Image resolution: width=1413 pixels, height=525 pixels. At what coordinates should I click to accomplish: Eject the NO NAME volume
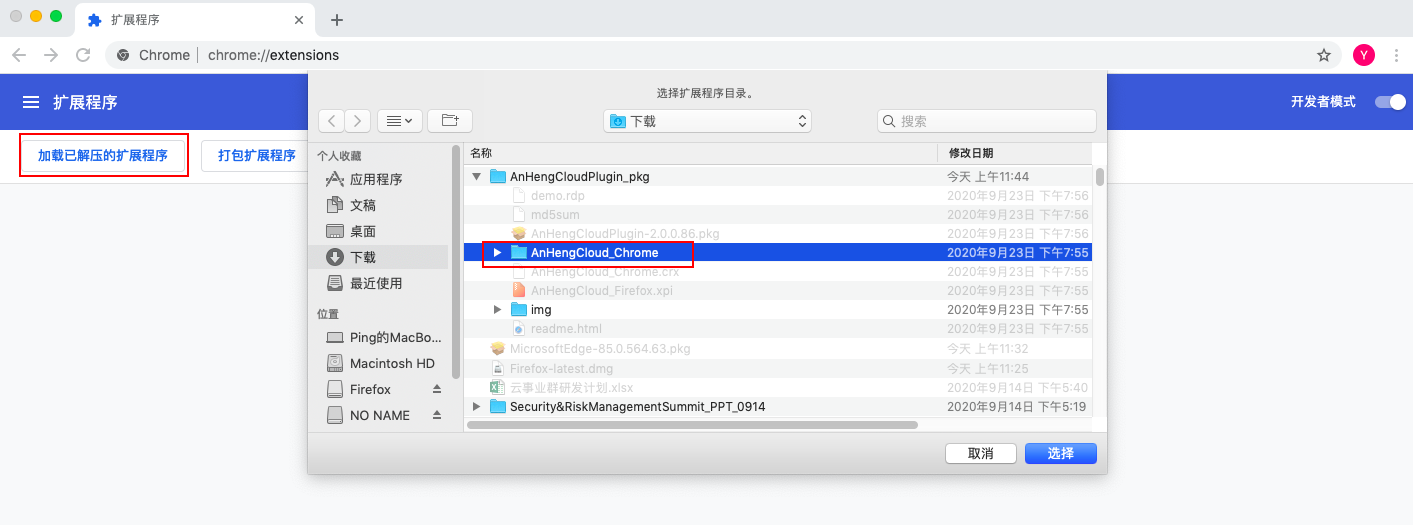(437, 415)
